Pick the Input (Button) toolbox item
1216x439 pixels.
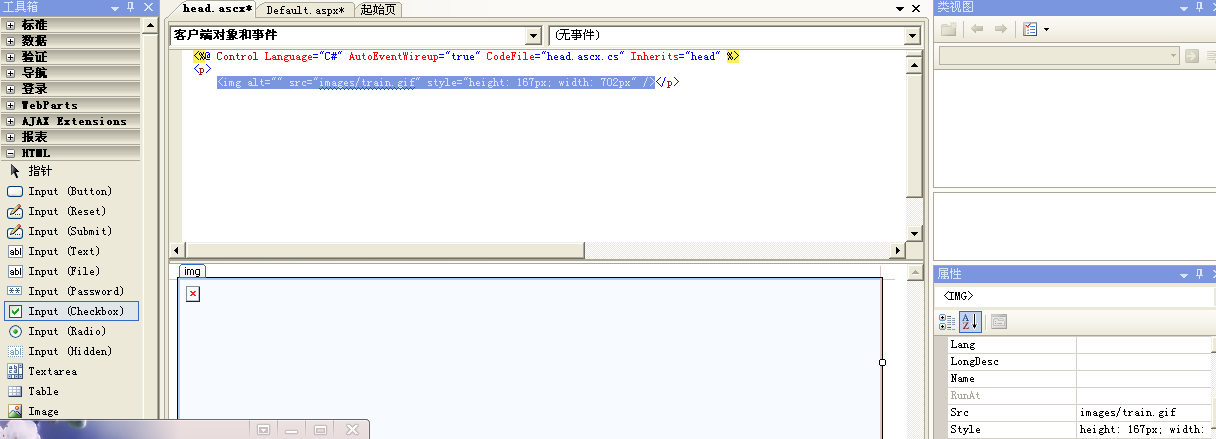coord(71,191)
